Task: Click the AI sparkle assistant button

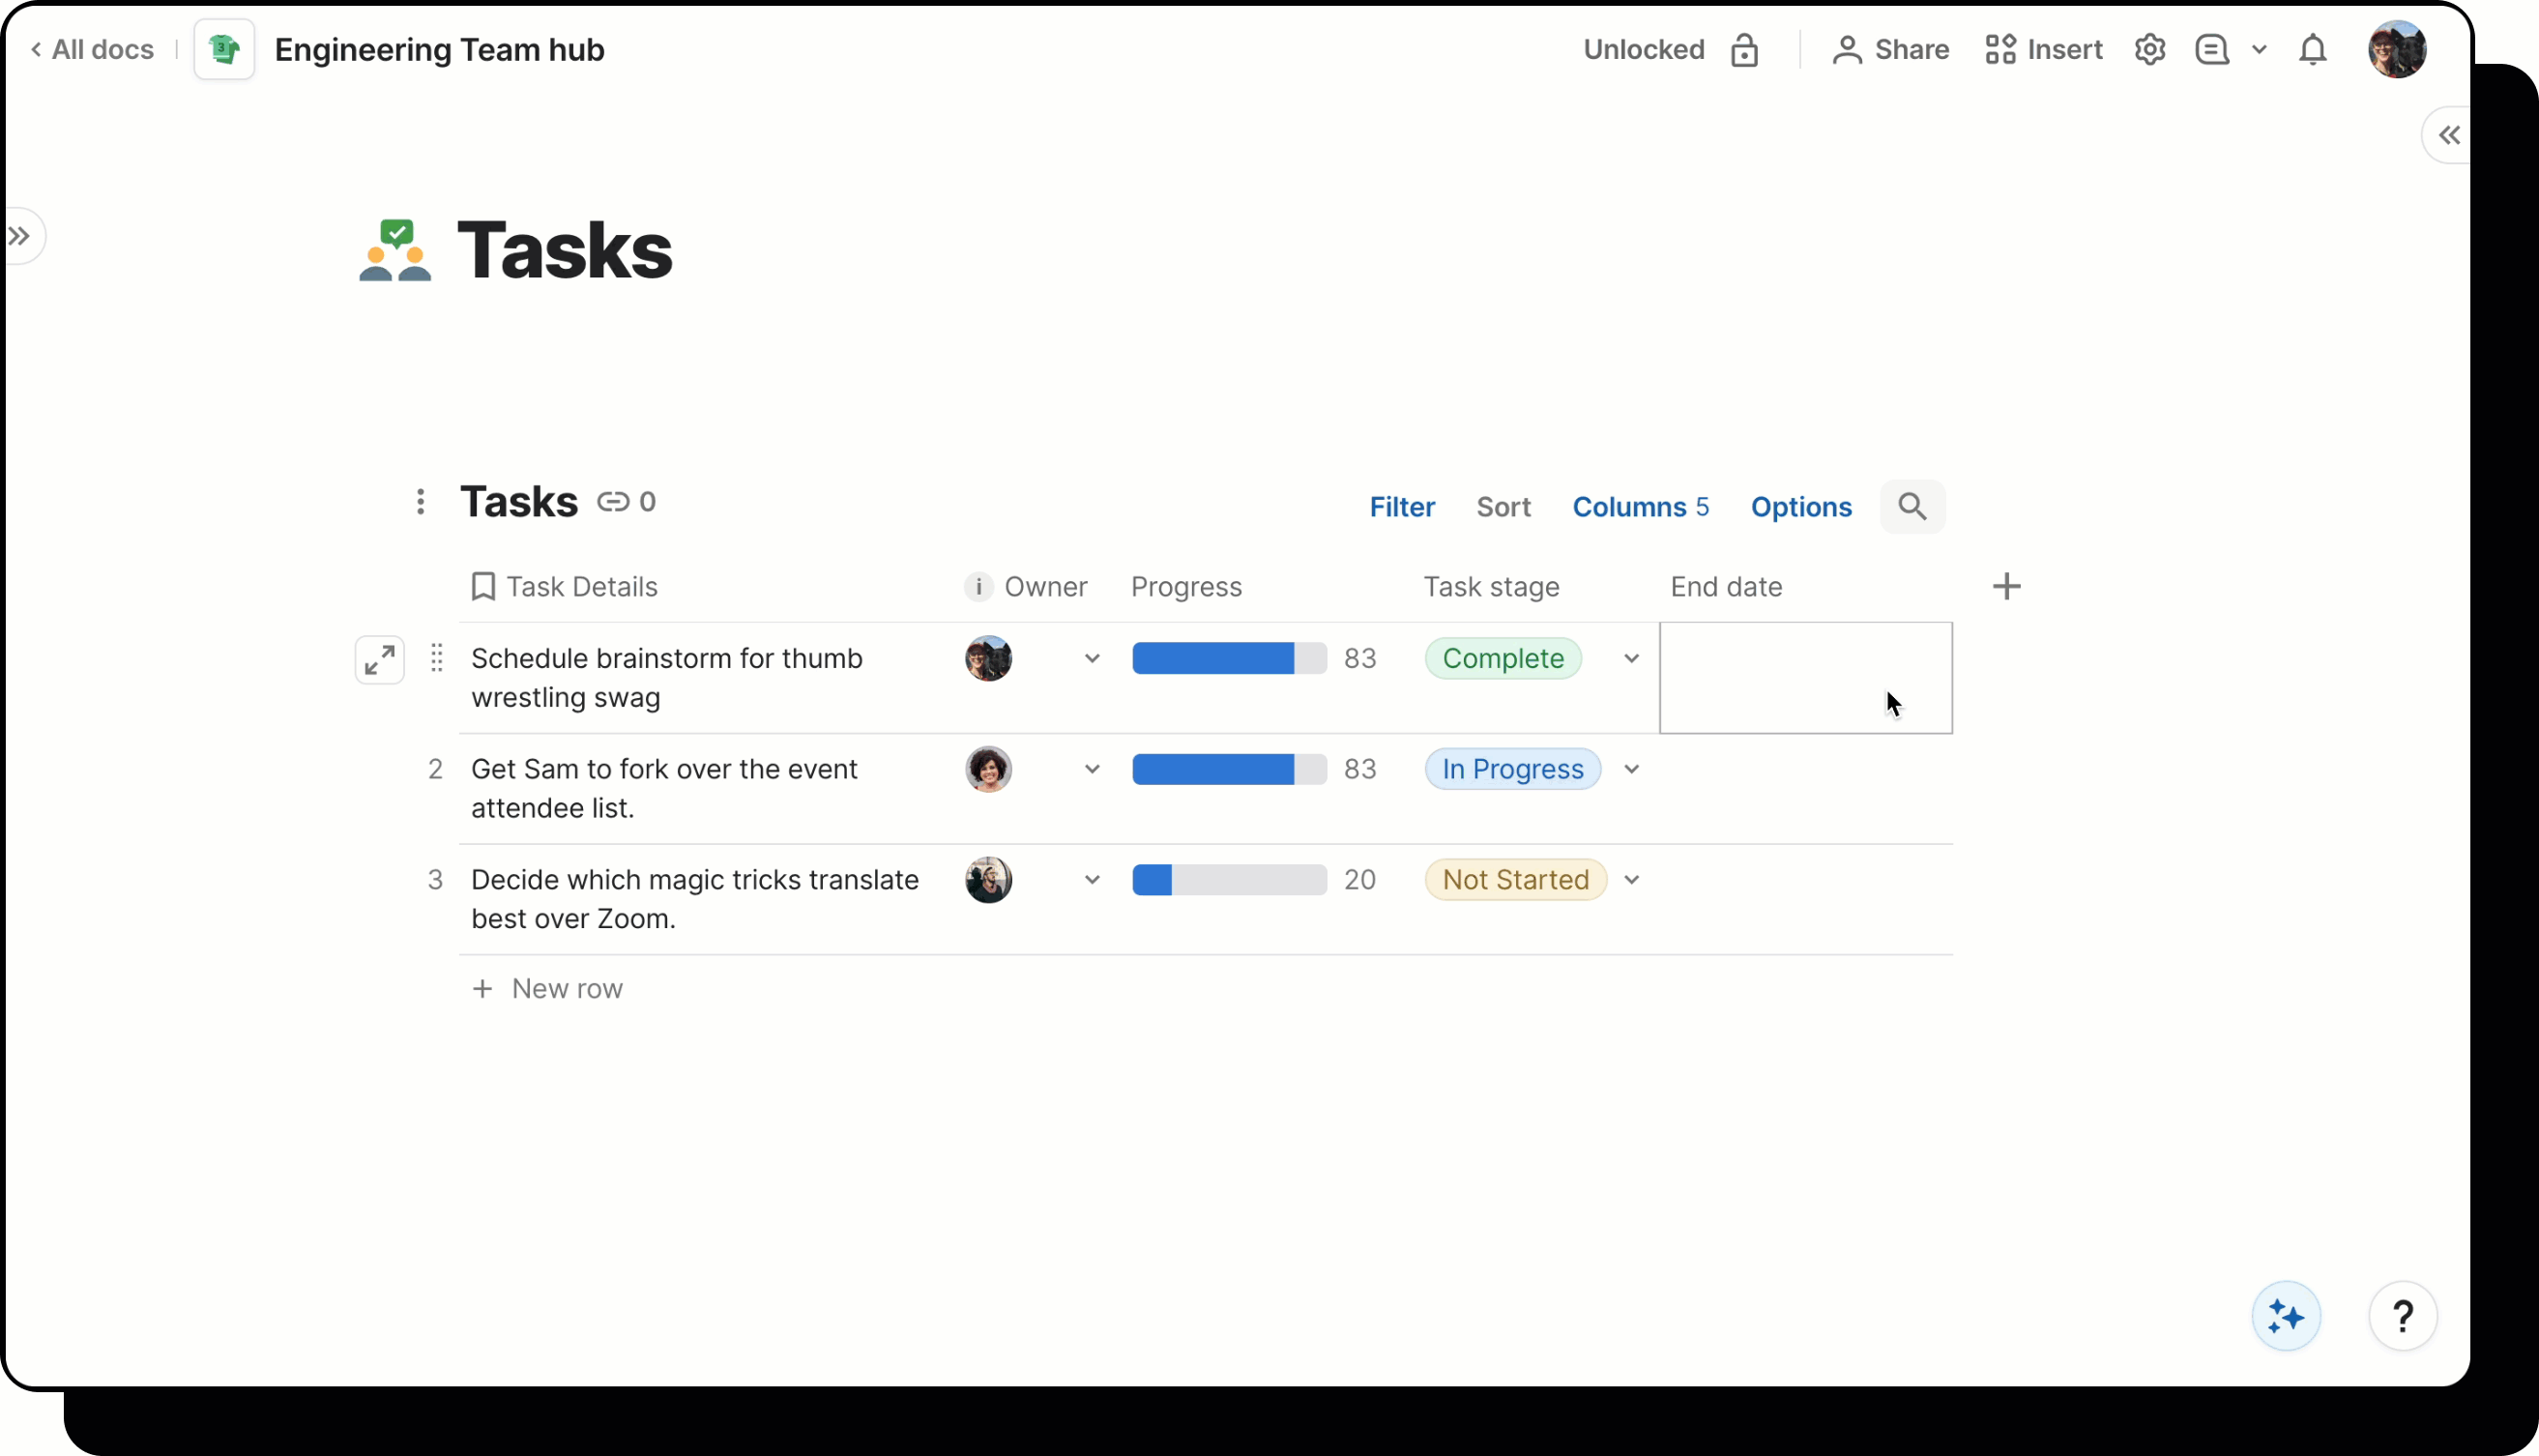Action: tap(2285, 1316)
